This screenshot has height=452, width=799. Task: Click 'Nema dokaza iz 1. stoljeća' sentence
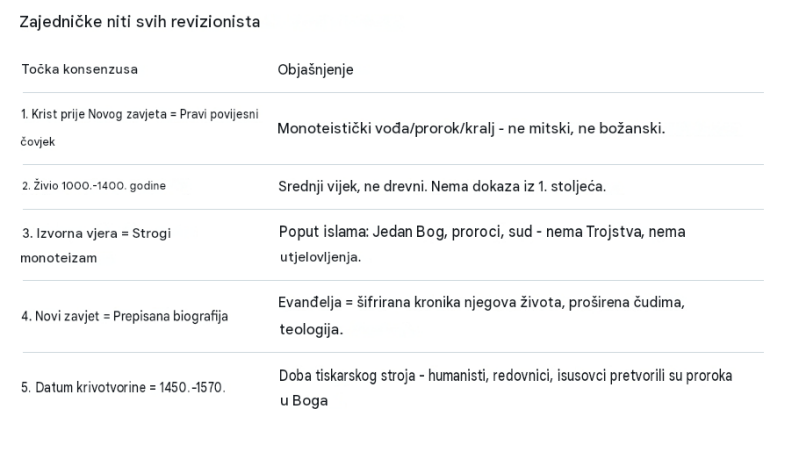[x=518, y=187]
